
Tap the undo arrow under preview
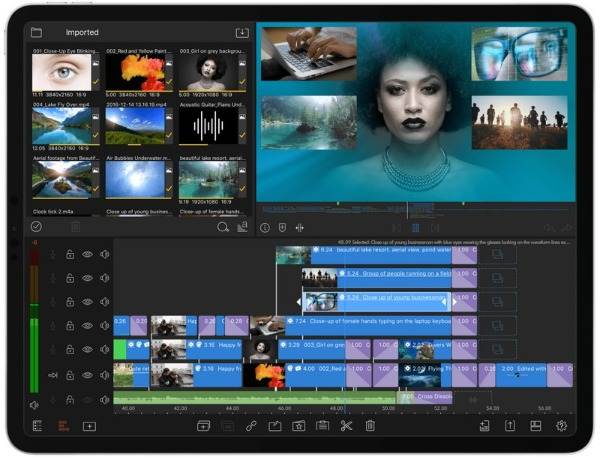click(549, 228)
